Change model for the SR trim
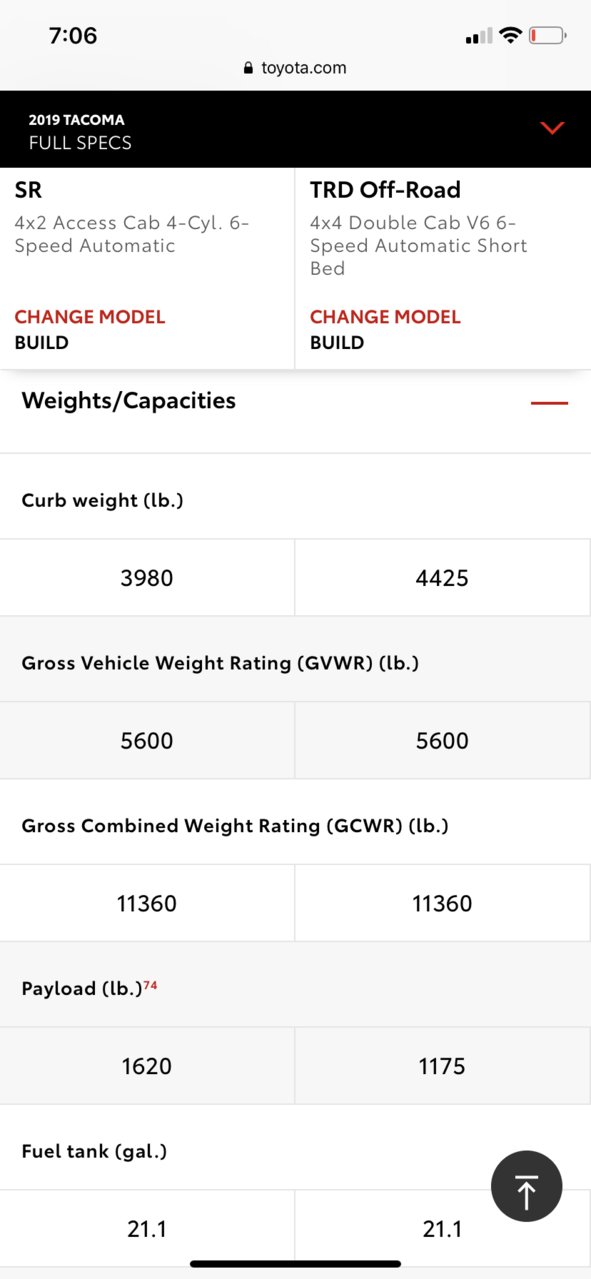 (x=90, y=317)
